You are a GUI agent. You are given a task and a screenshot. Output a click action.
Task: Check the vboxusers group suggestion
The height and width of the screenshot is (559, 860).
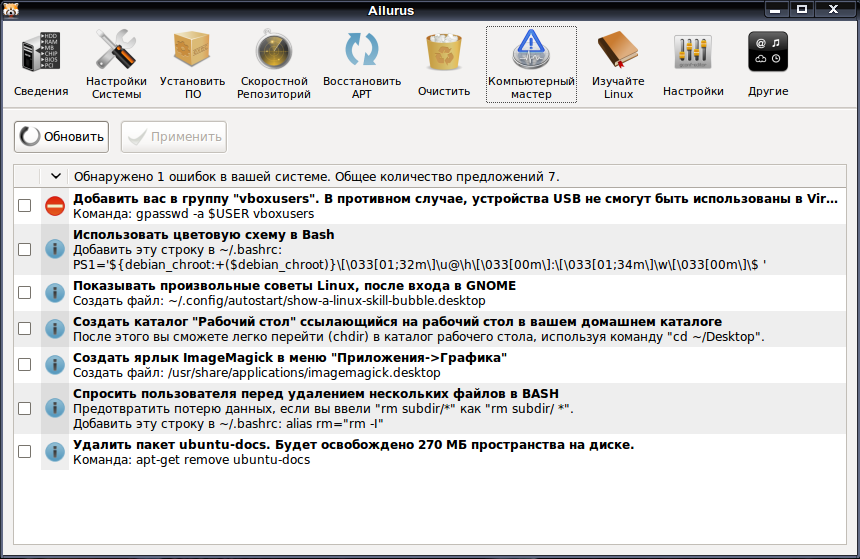(24, 206)
